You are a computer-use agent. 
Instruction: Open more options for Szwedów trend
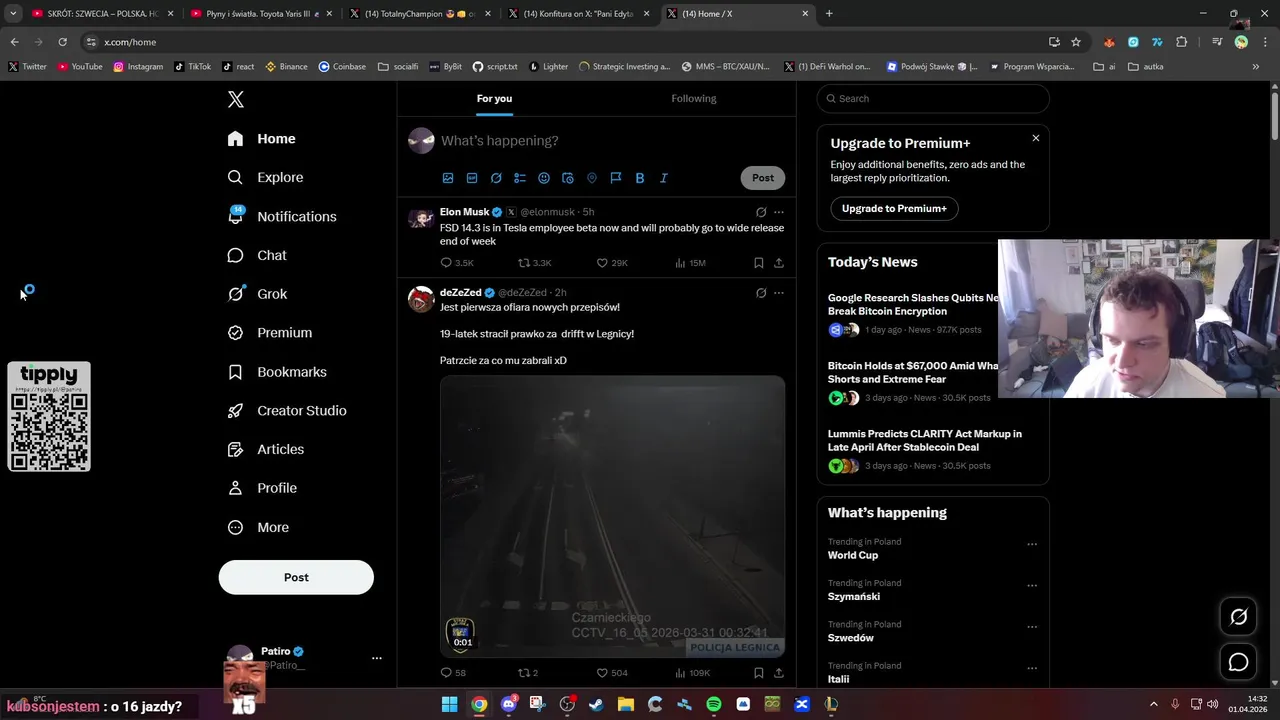pyautogui.click(x=1032, y=627)
